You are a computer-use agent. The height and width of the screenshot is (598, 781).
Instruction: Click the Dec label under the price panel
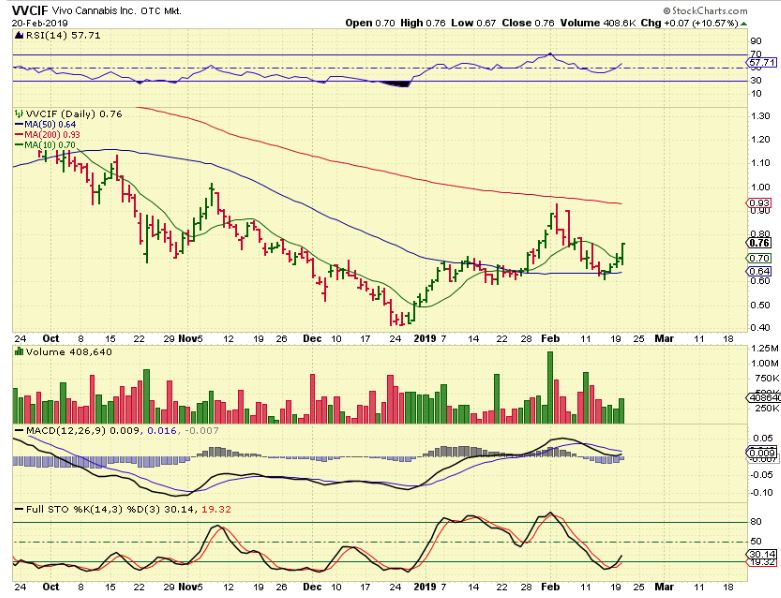[312, 339]
